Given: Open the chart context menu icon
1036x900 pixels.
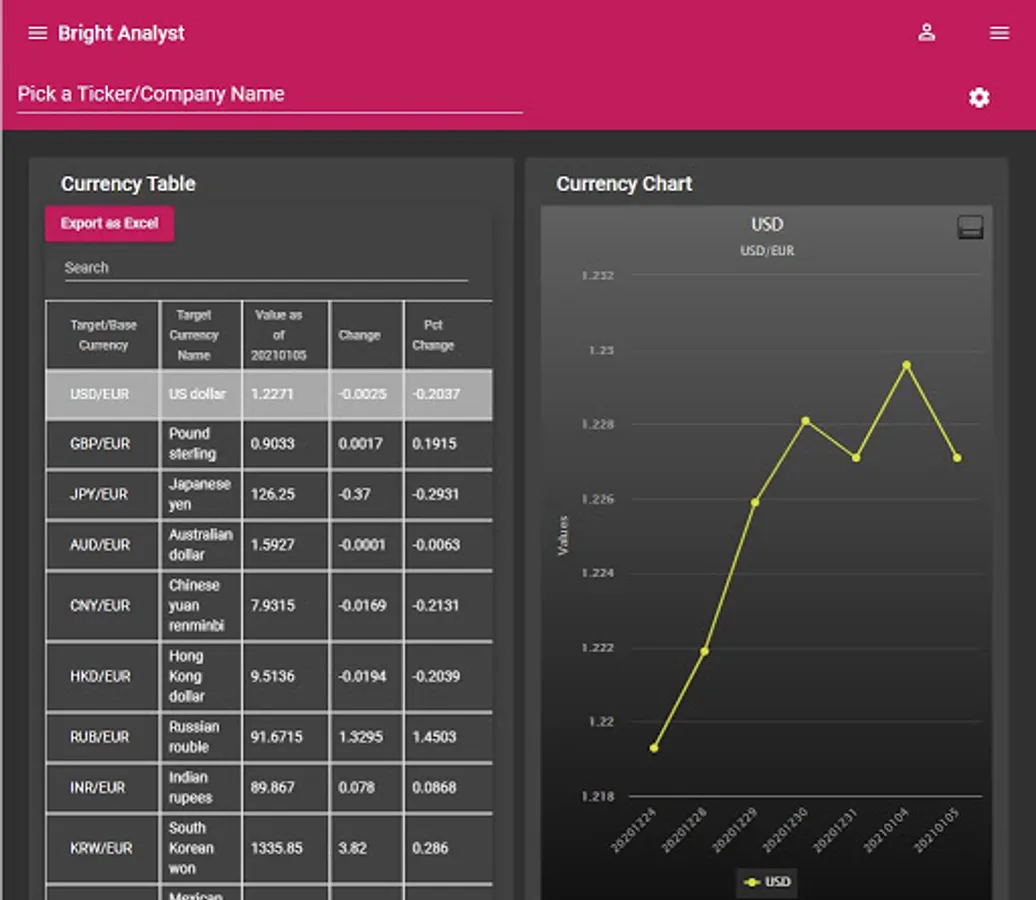Looking at the screenshot, I should [x=970, y=227].
